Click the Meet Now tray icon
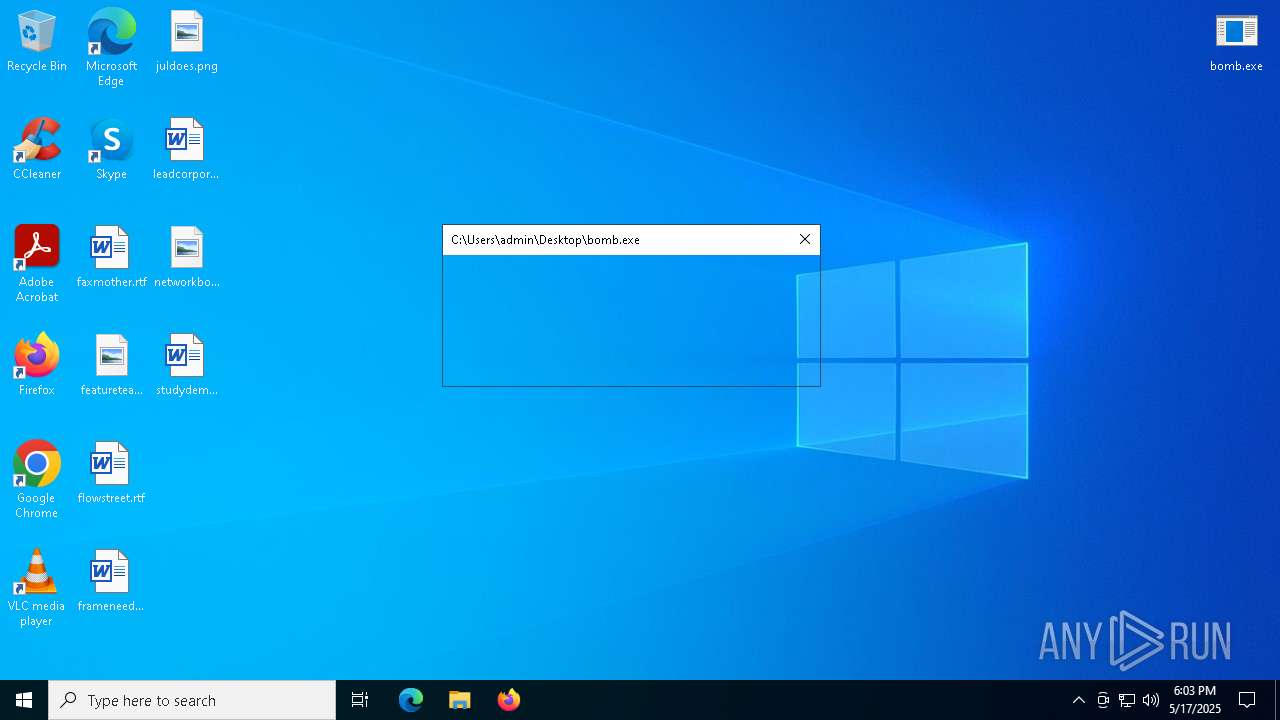1280x720 pixels. [1103, 700]
